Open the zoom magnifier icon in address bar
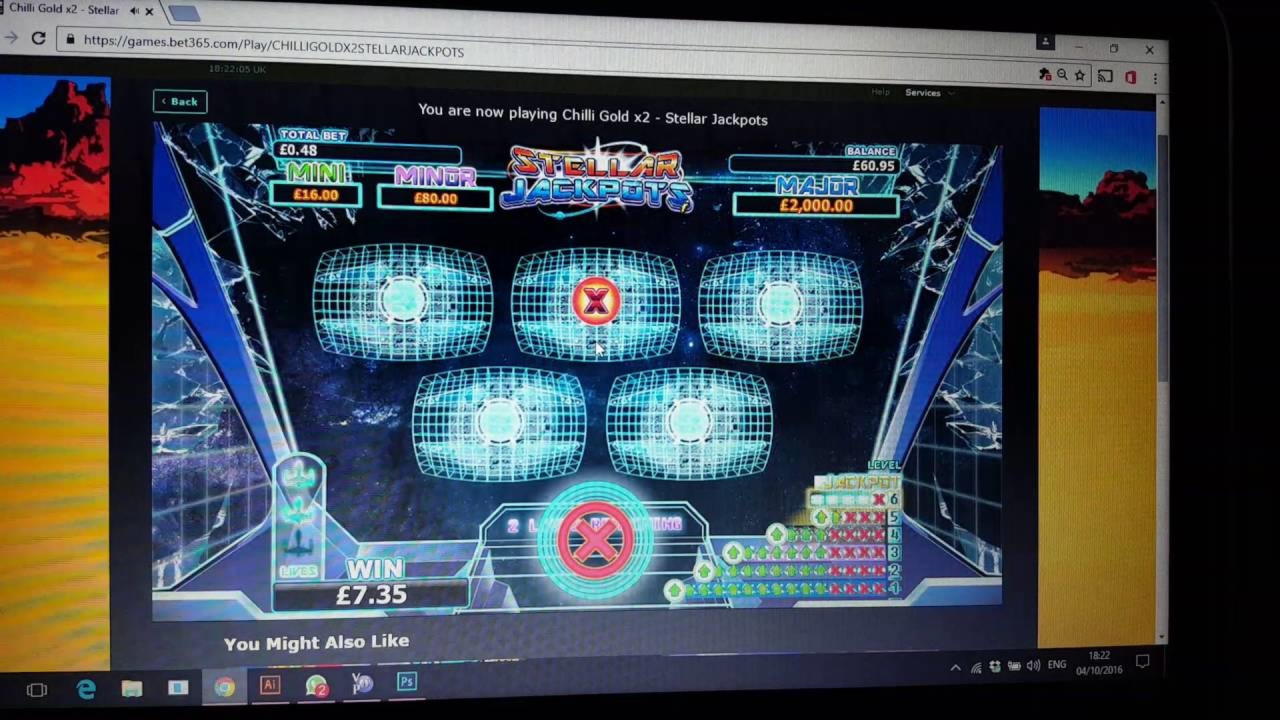Viewport: 1280px width, 720px height. click(x=1062, y=75)
